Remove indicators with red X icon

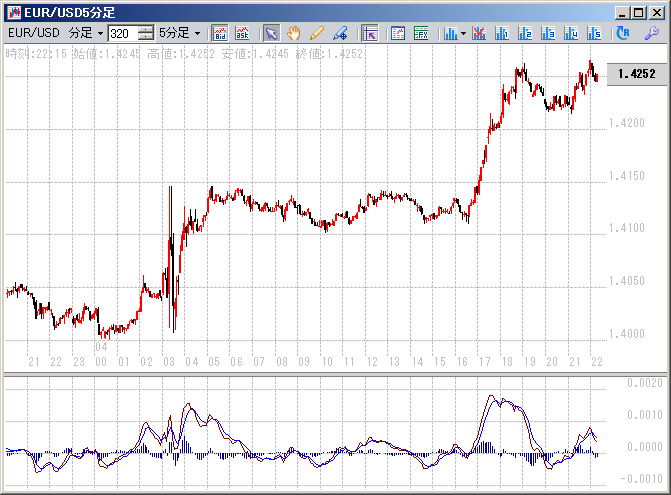point(479,33)
